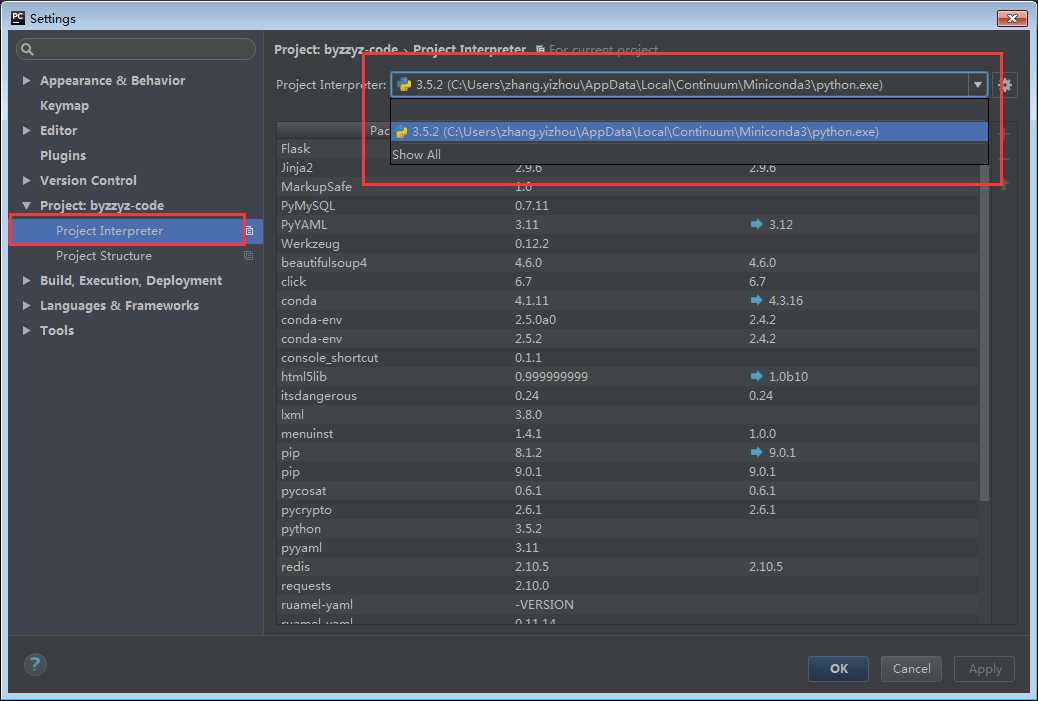1038x701 pixels.
Task: Open the interpreter gear settings icon
Action: tap(1005, 85)
